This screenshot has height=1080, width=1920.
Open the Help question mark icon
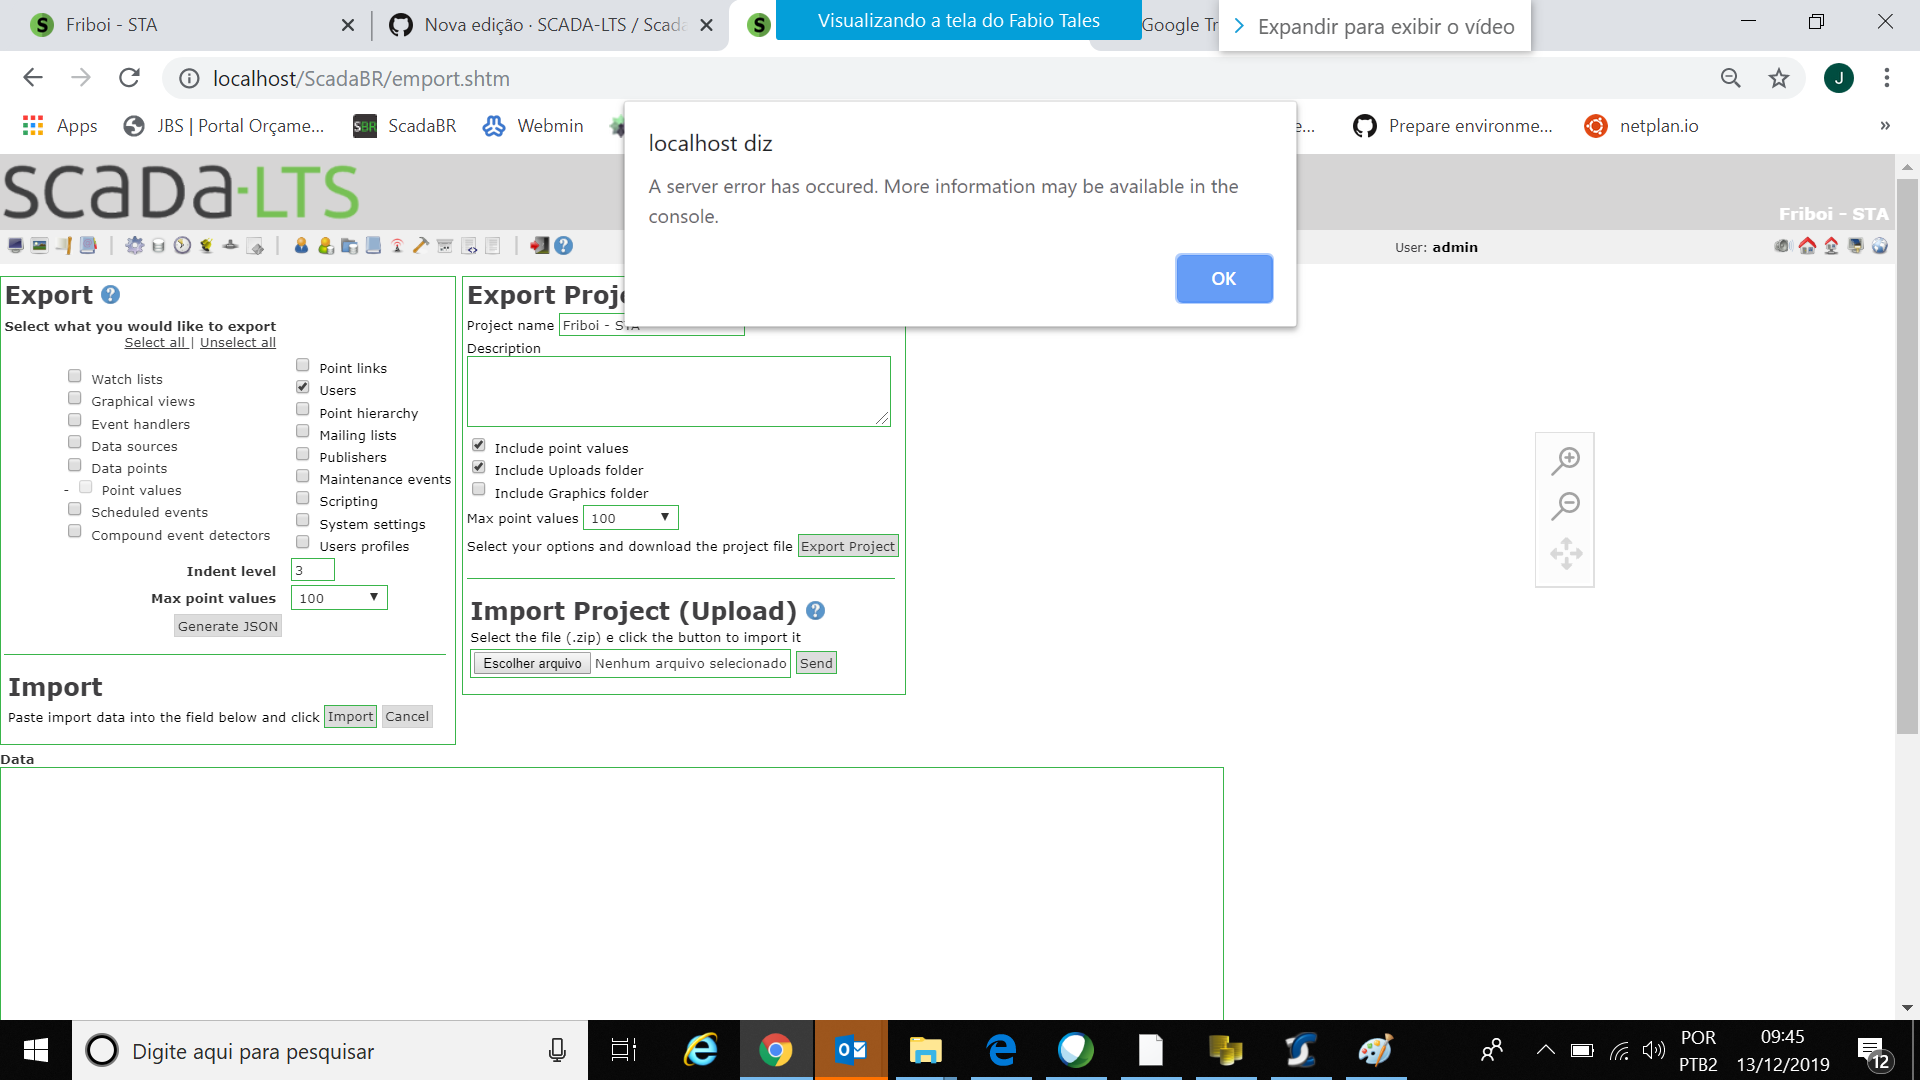point(563,247)
